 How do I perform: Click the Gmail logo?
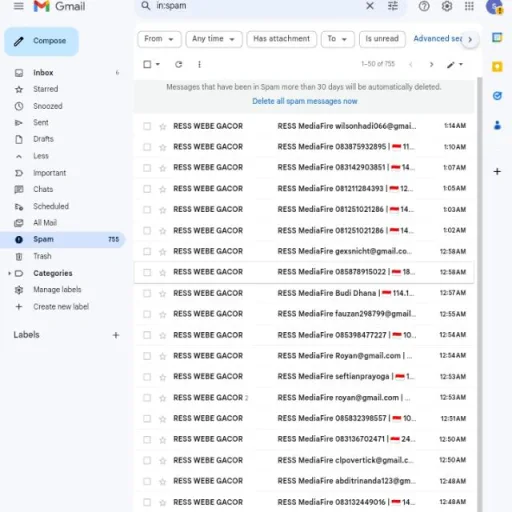pos(59,6)
